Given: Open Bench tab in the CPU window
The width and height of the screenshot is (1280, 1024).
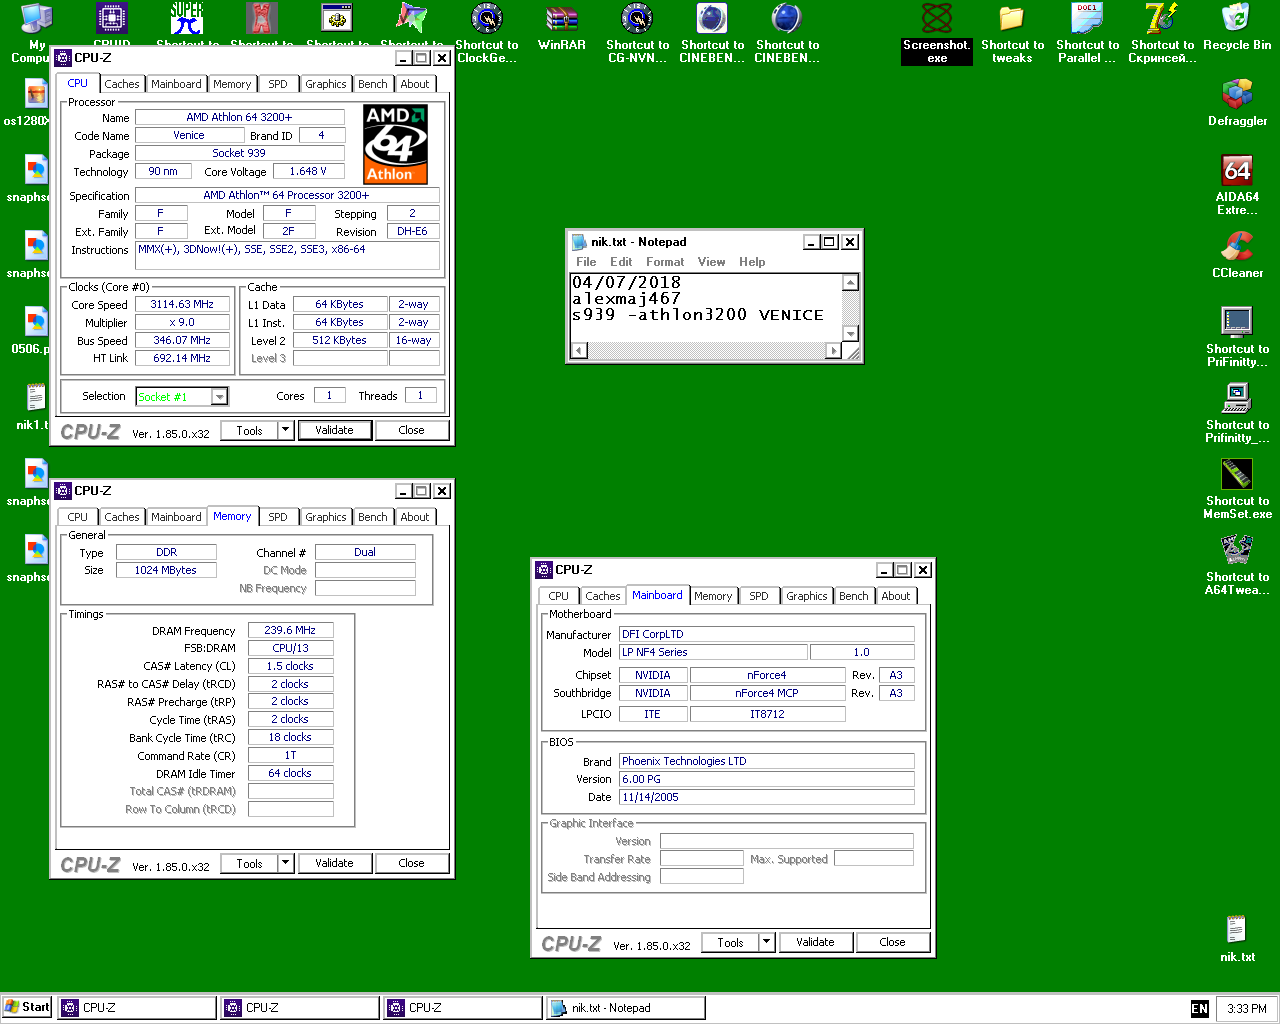Looking at the screenshot, I should pyautogui.click(x=373, y=84).
